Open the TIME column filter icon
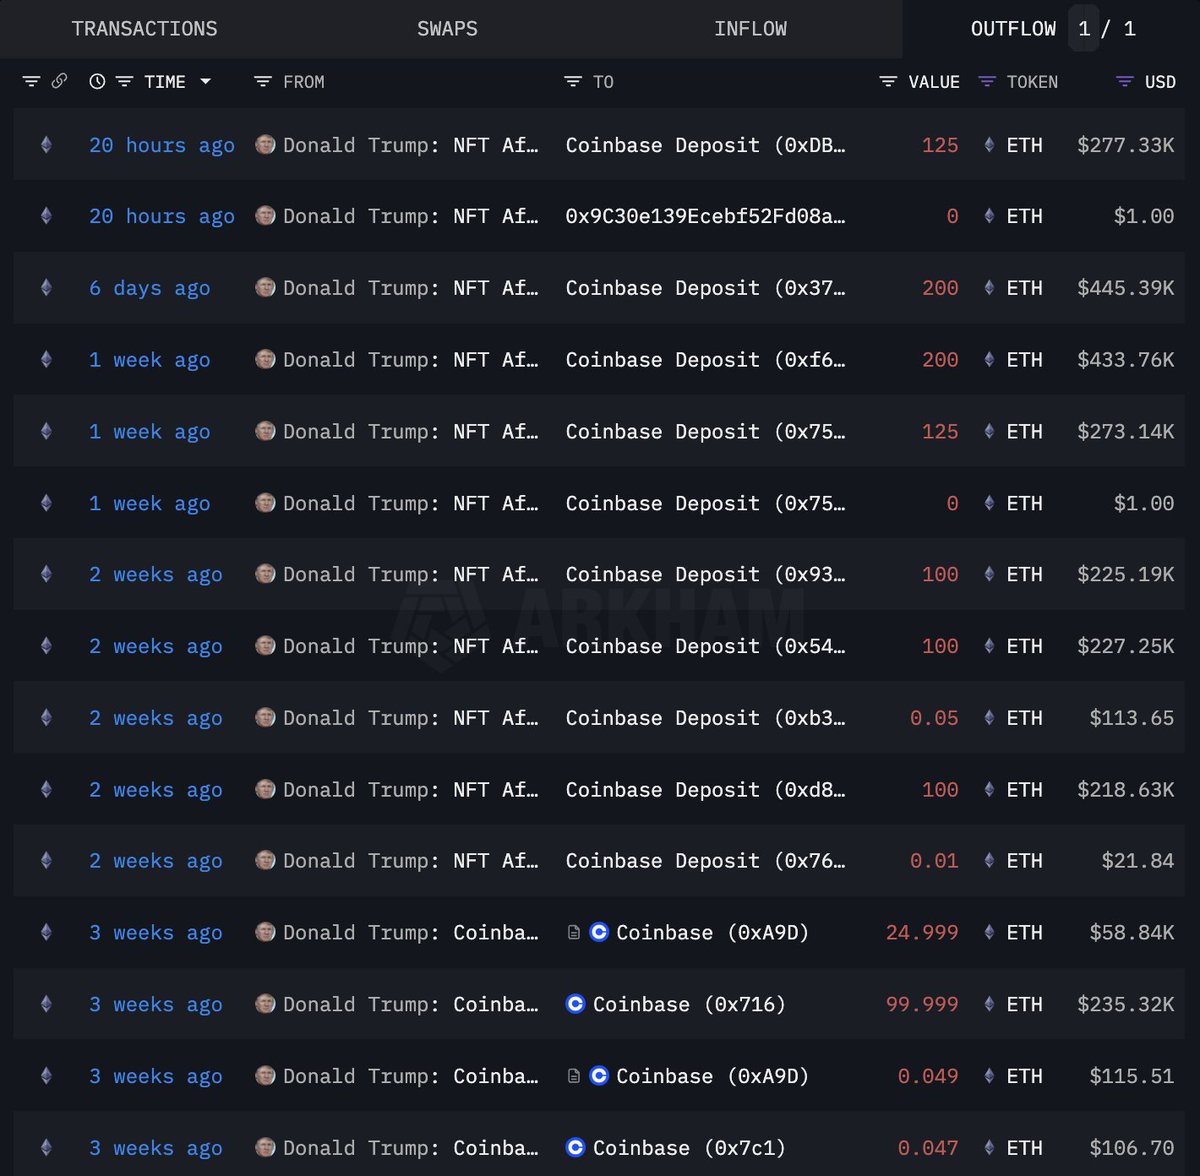Viewport: 1200px width, 1176px height. coord(124,82)
